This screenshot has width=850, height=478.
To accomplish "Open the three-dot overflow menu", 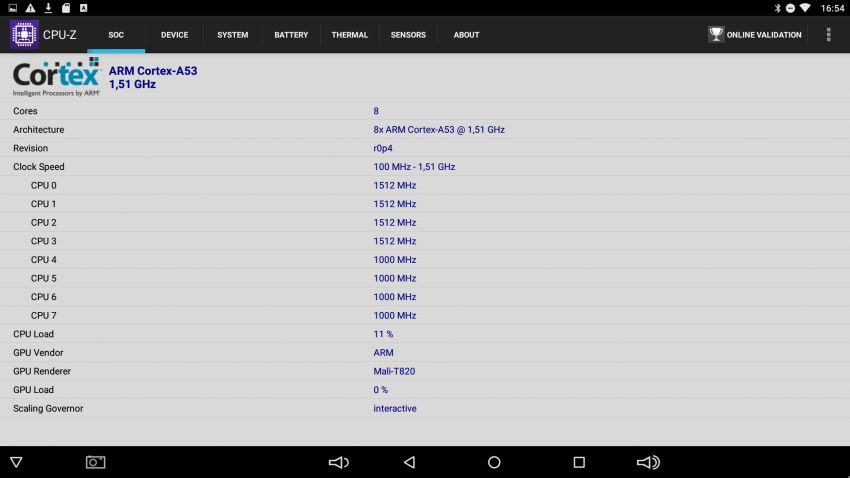I will click(828, 35).
